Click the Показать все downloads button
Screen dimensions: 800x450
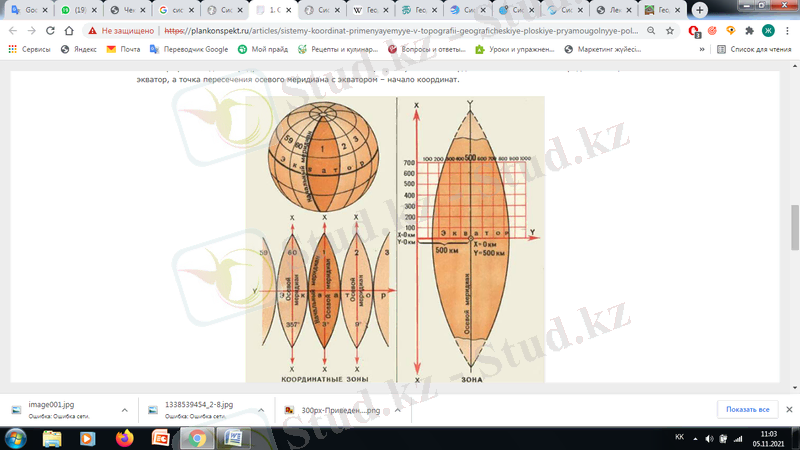(x=747, y=410)
